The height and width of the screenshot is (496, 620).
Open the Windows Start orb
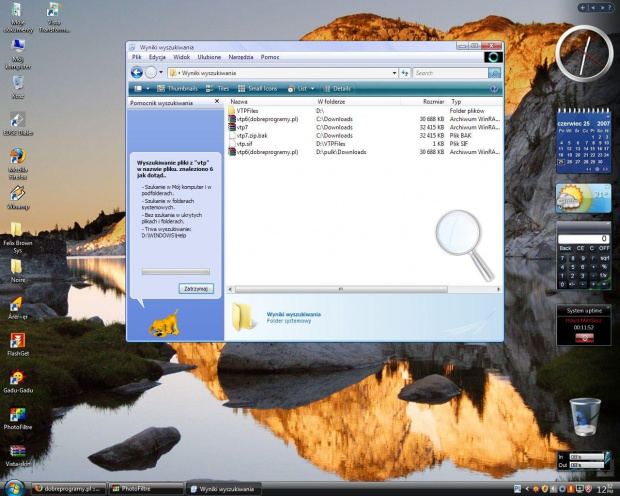14,488
